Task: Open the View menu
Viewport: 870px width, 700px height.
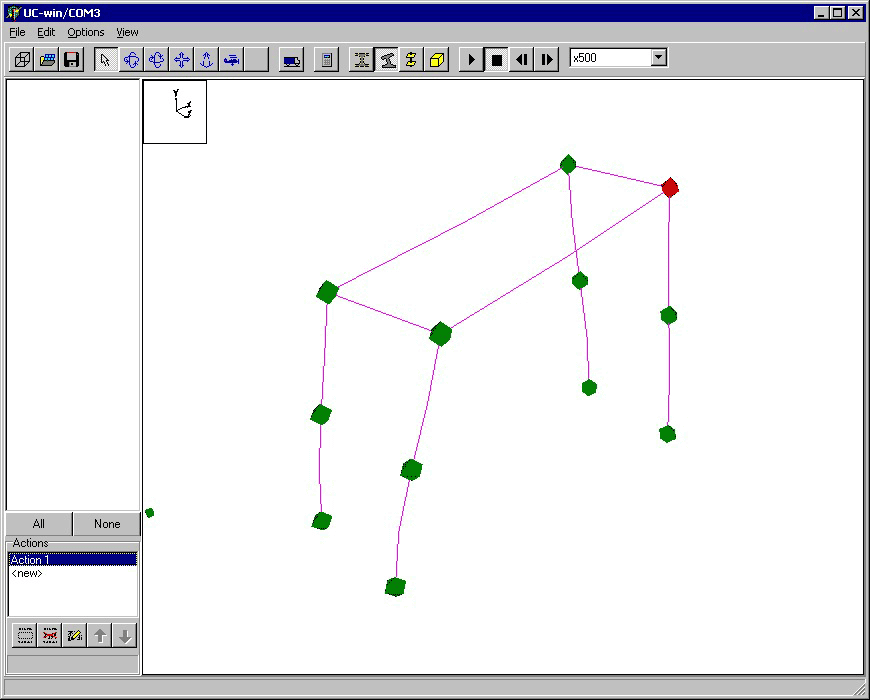Action: pyautogui.click(x=127, y=32)
